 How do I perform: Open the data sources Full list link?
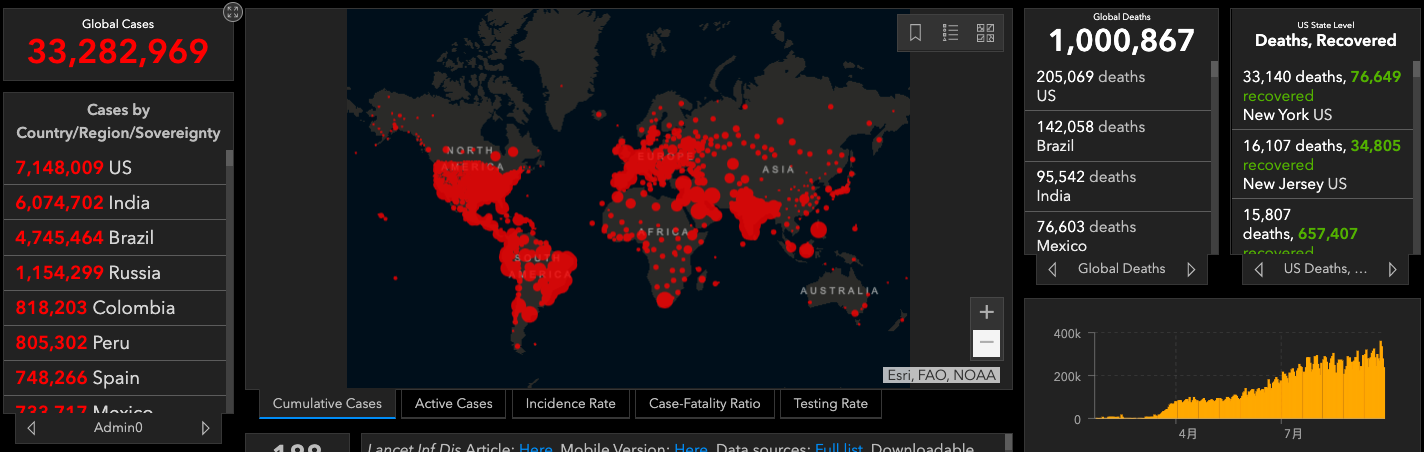tap(838, 447)
